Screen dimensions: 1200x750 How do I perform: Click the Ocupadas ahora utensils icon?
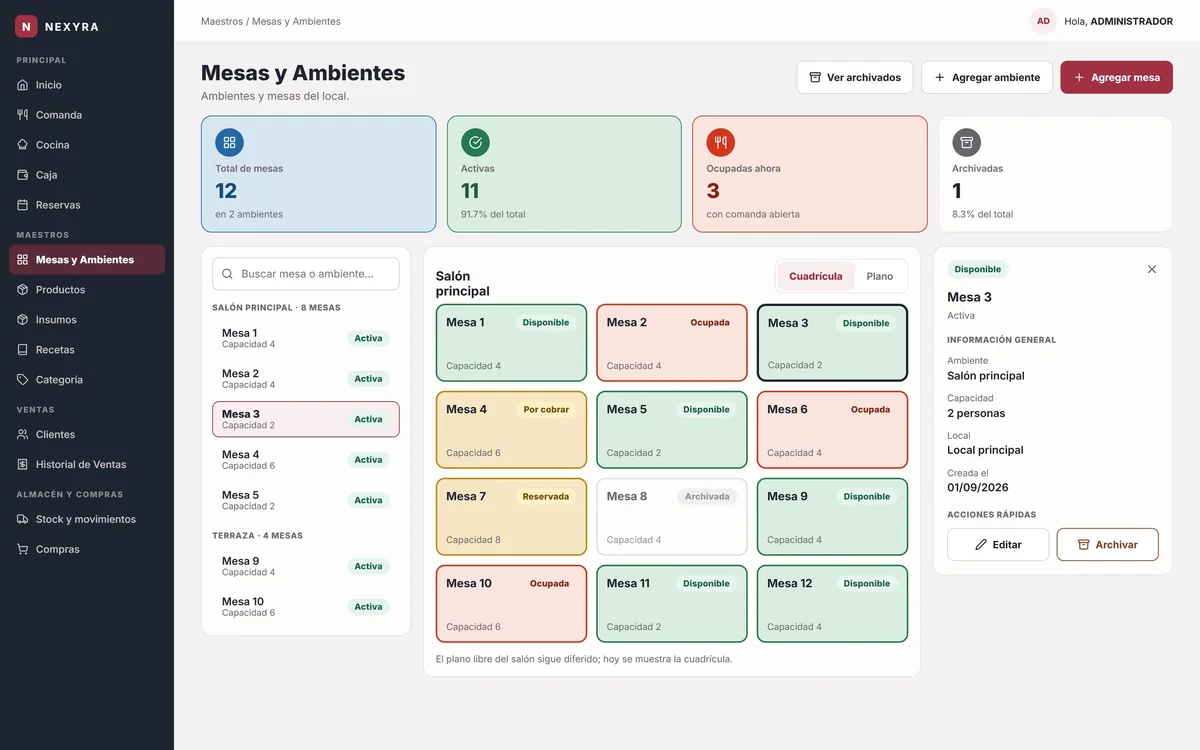tap(721, 142)
